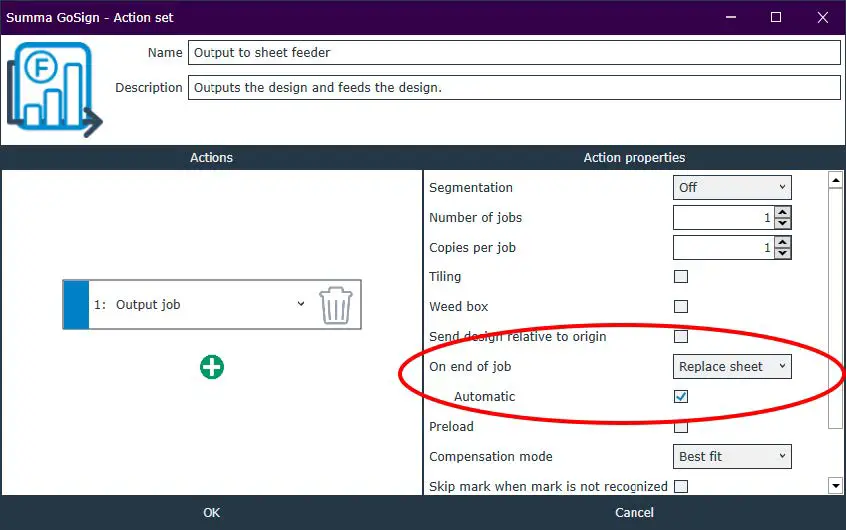Open the Compensation mode dropdown

732,457
